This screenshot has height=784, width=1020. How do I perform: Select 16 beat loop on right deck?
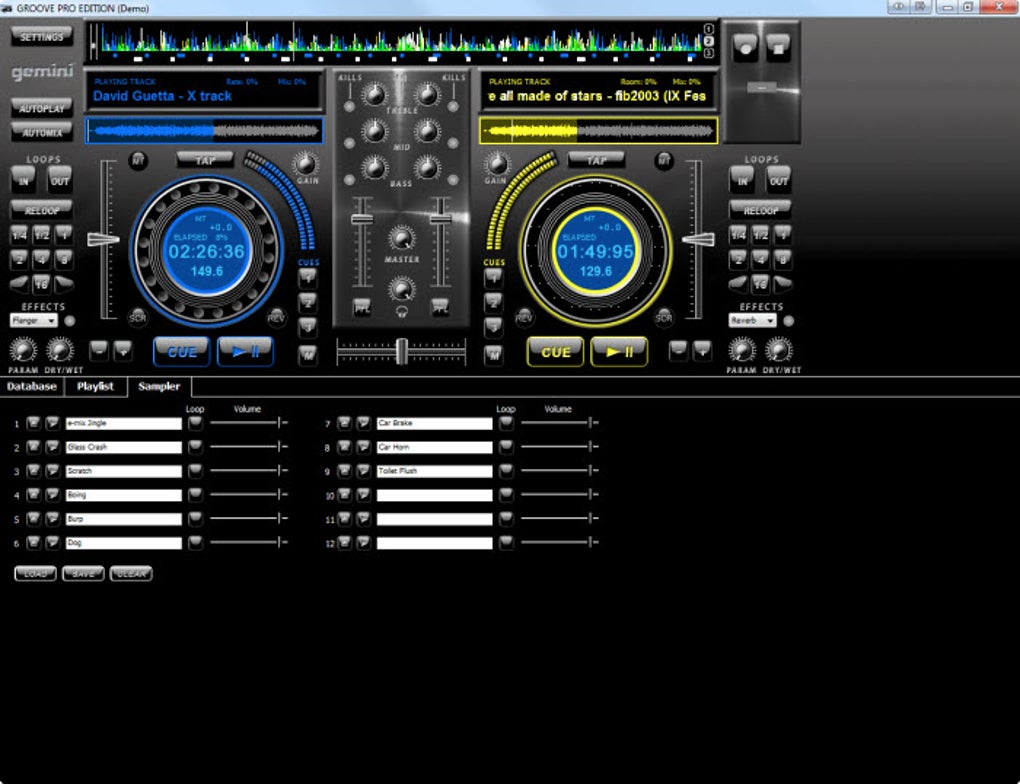760,284
